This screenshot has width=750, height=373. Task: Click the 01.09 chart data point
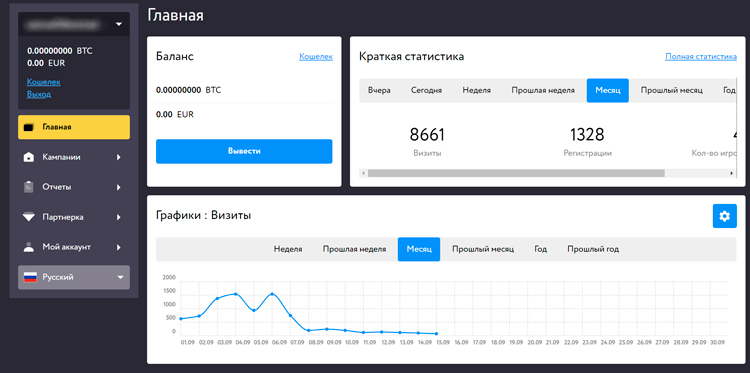[180, 318]
